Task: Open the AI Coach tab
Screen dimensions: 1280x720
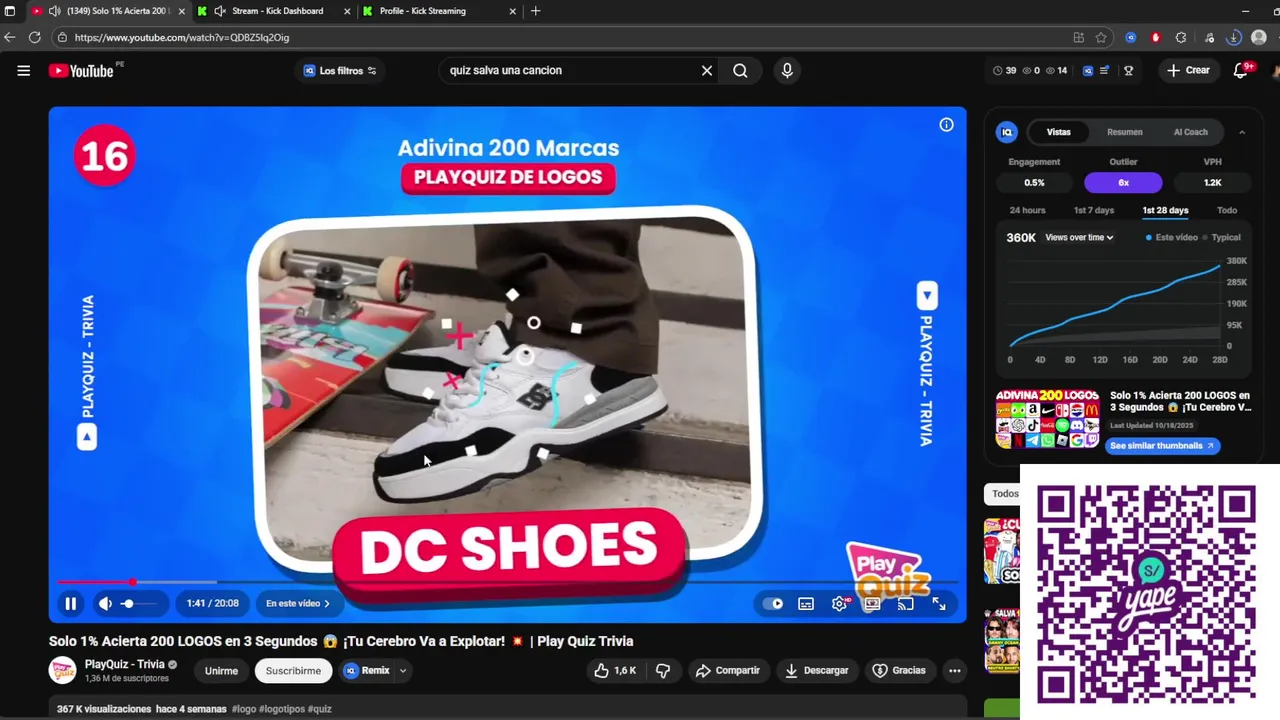Action: coord(1190,132)
